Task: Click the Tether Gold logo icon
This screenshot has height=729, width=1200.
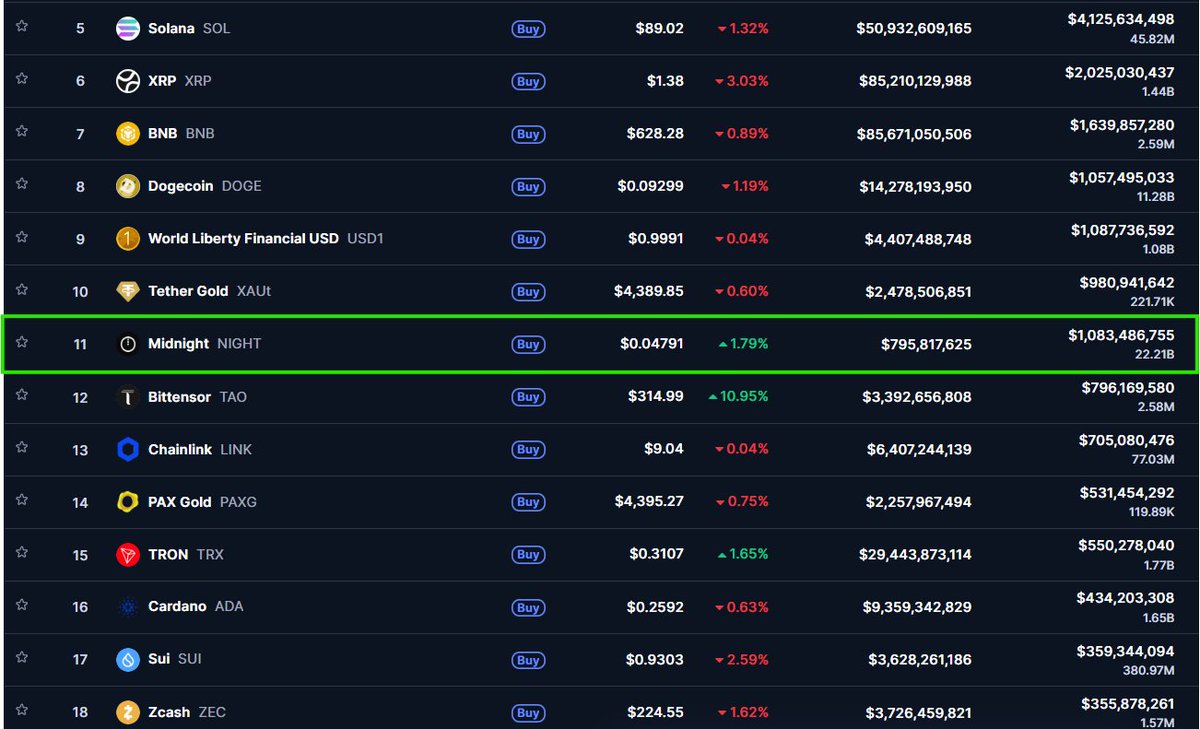Action: tap(128, 291)
